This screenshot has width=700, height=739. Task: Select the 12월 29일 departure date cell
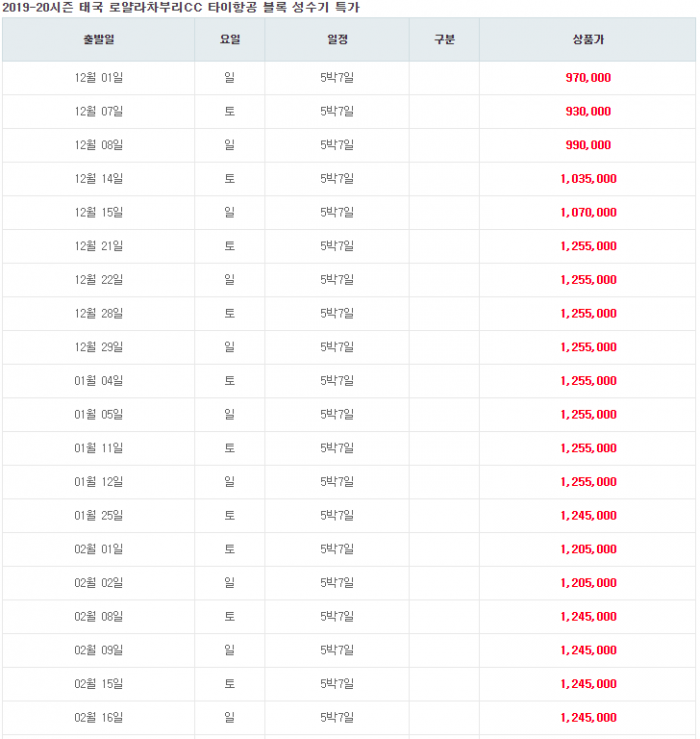tap(99, 347)
